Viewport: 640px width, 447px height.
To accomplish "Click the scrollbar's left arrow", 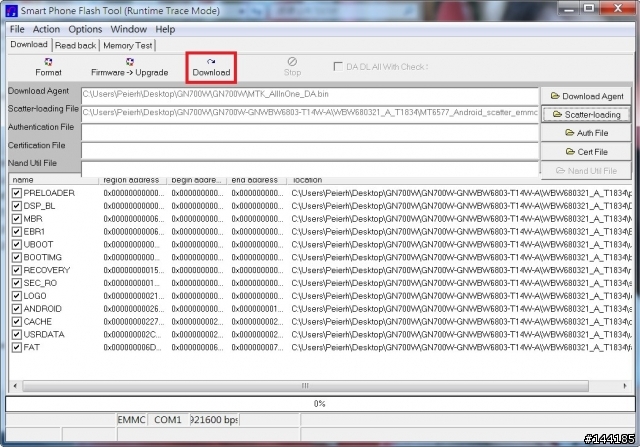I will point(15,386).
